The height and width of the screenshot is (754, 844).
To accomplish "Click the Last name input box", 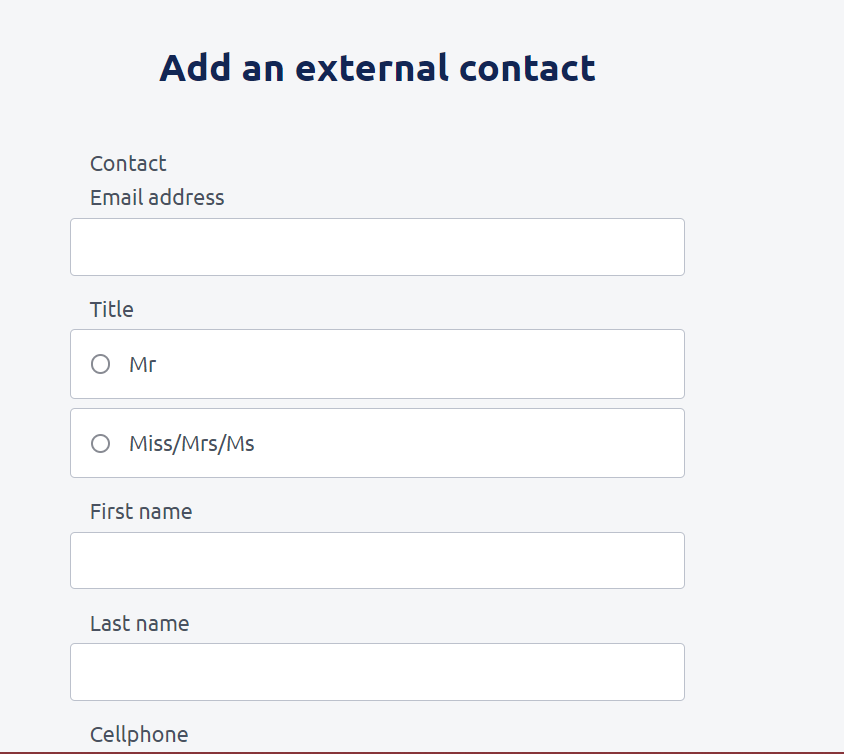I will pyautogui.click(x=377, y=672).
